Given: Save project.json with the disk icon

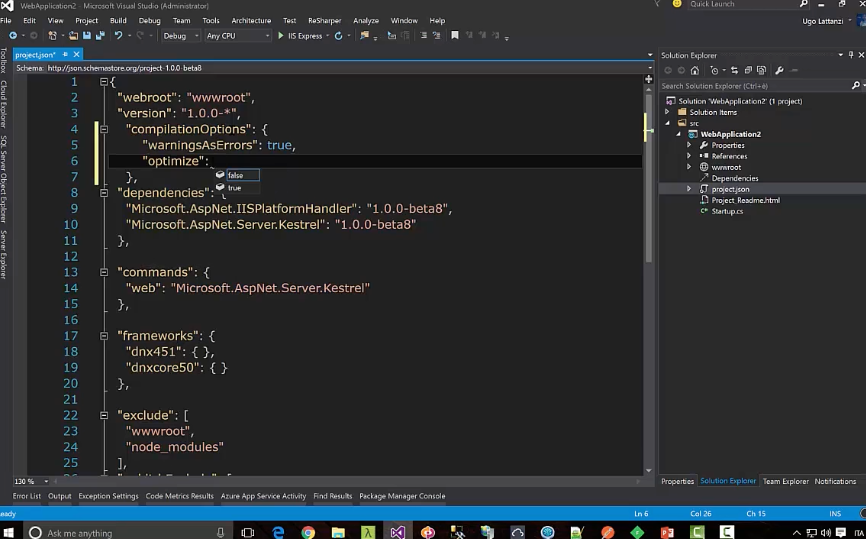Looking at the screenshot, I should (x=87, y=36).
